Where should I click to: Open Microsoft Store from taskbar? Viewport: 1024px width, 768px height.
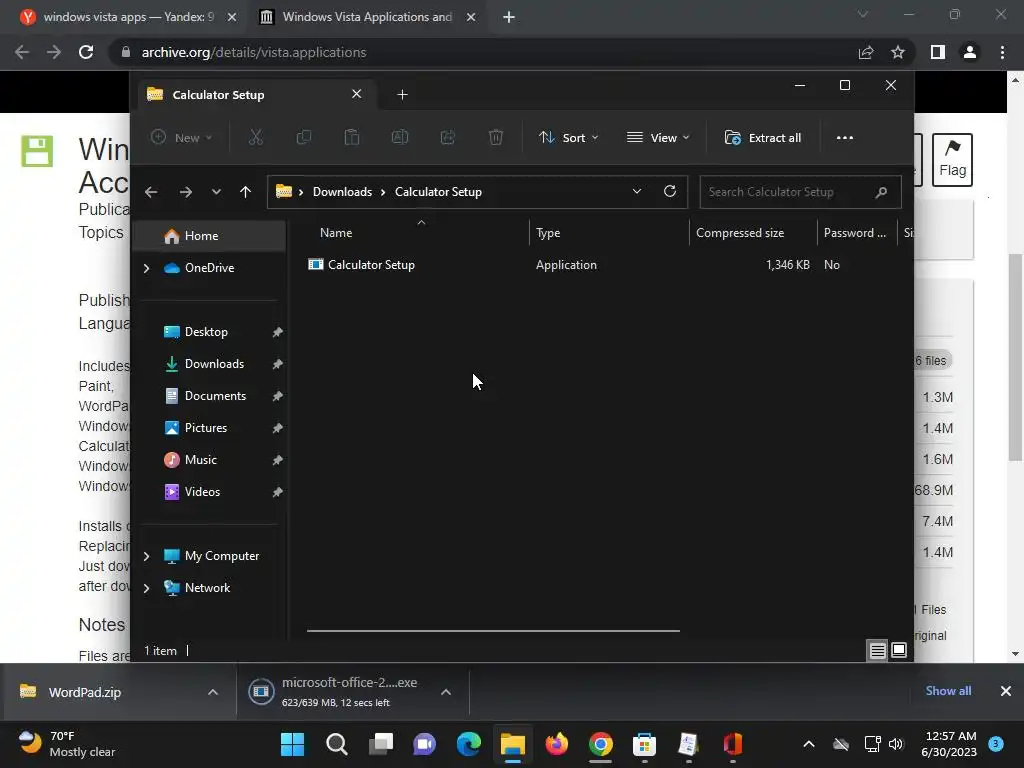644,744
